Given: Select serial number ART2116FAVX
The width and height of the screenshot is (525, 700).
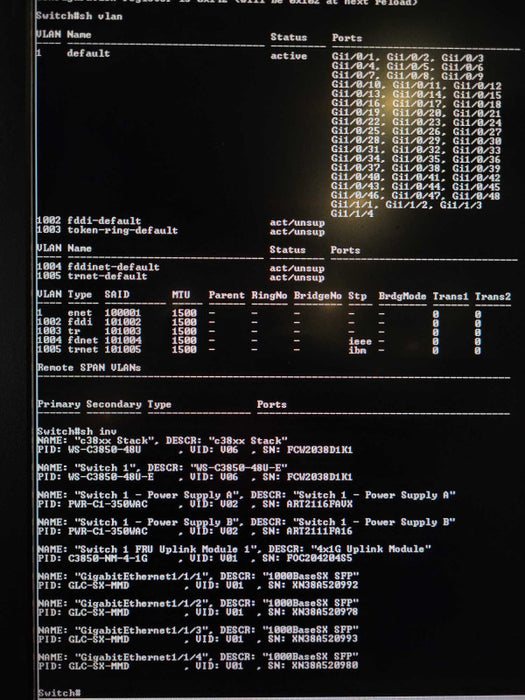Looking at the screenshot, I should (x=319, y=504).
